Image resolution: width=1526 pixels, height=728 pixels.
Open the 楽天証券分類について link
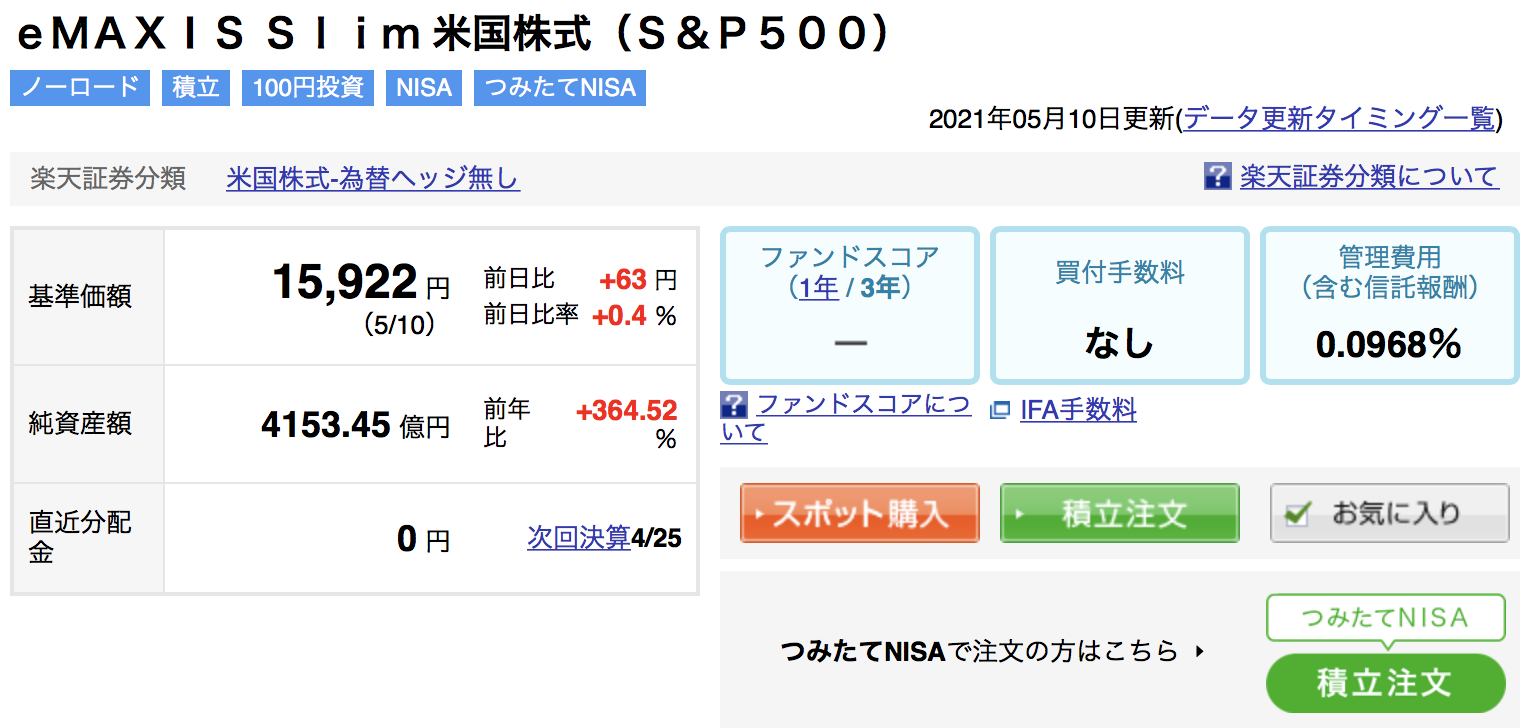(x=1369, y=177)
